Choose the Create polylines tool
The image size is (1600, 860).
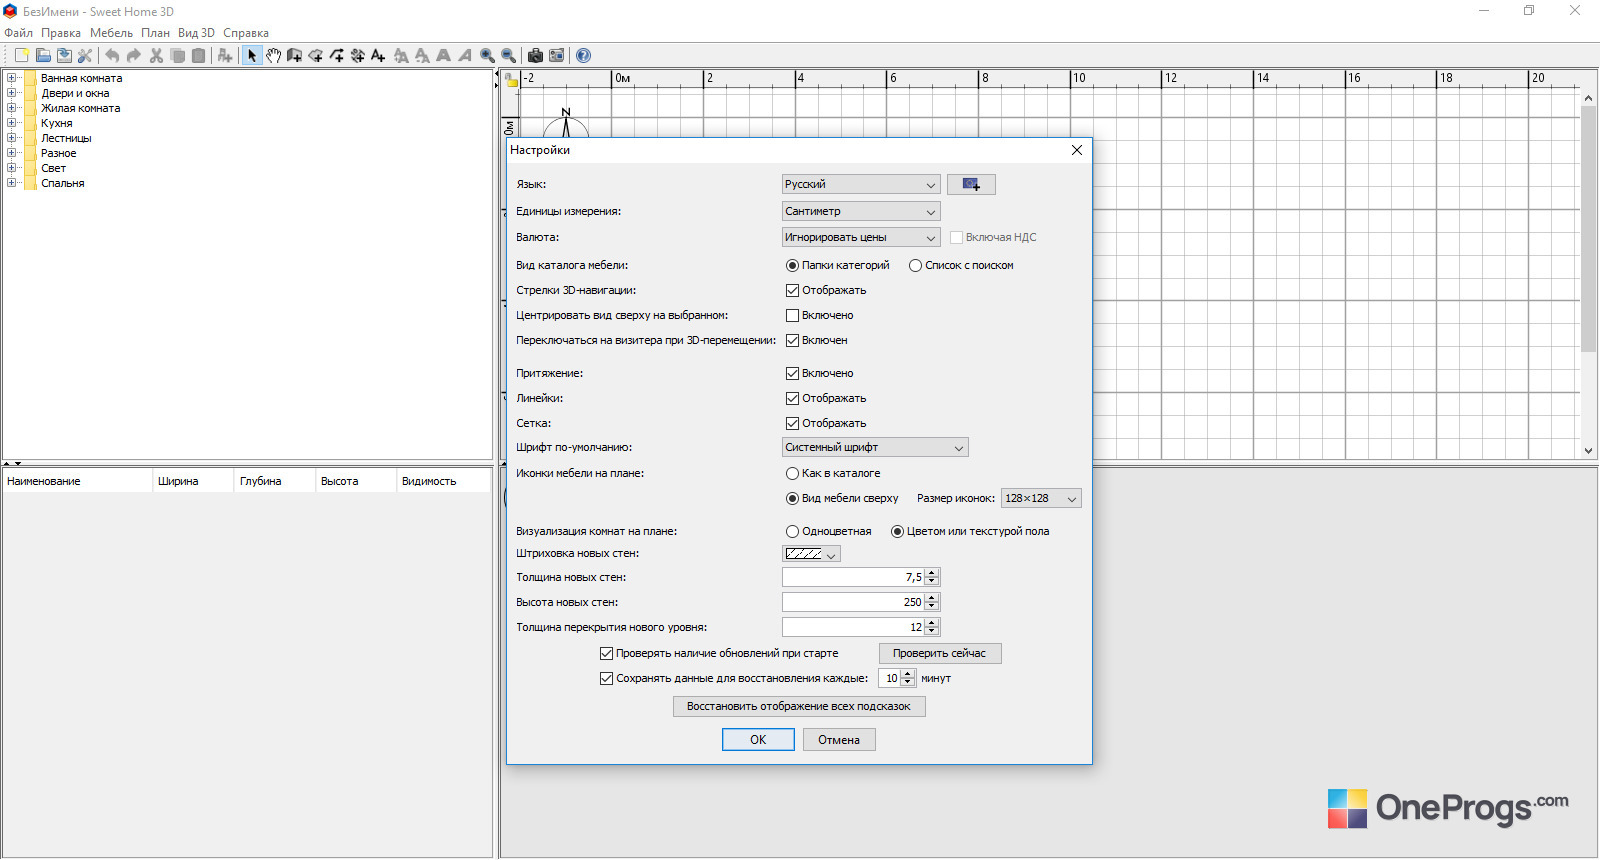(336, 56)
